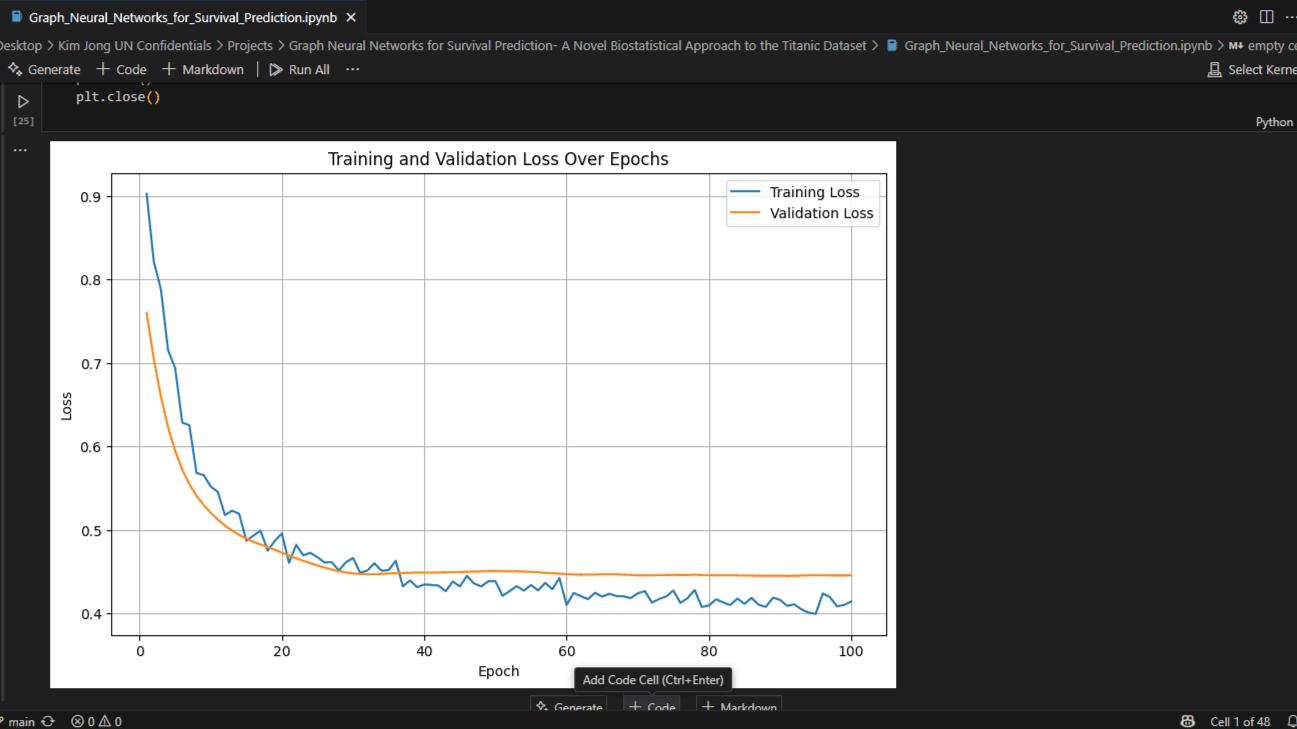This screenshot has width=1297, height=729.
Task: Open the Projects breadcrumb
Action: [250, 45]
